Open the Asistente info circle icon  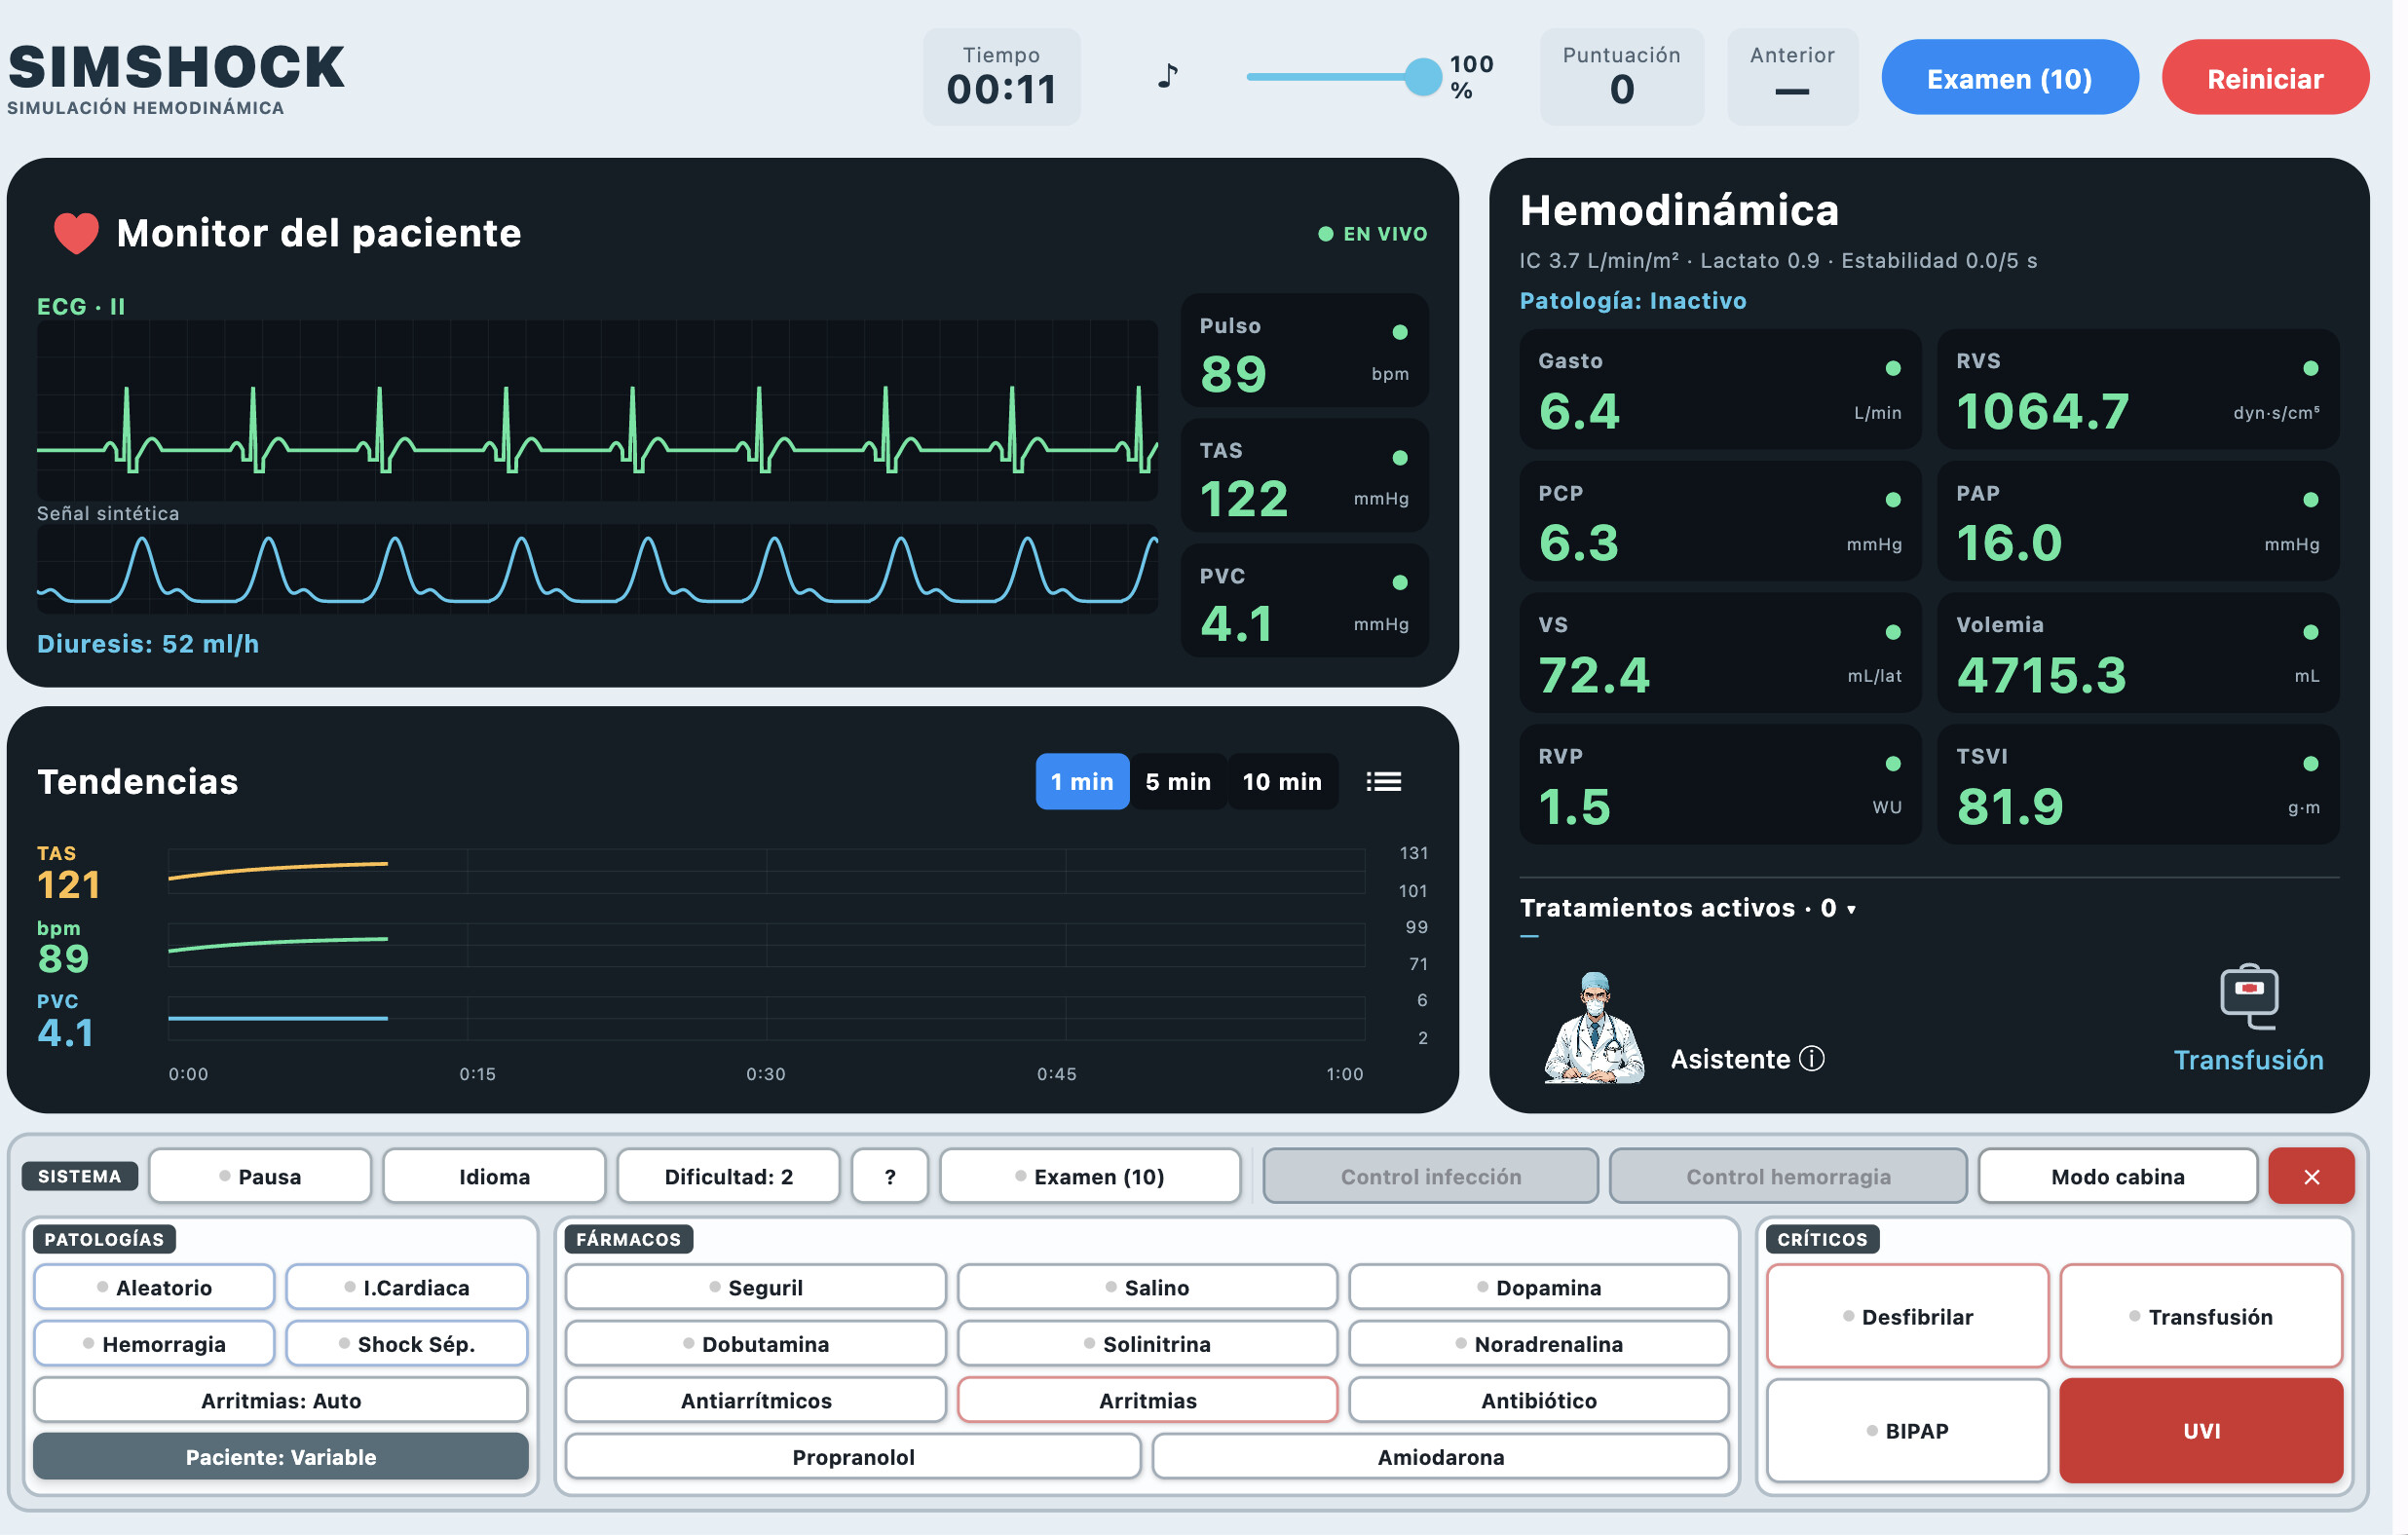[x=1812, y=1058]
